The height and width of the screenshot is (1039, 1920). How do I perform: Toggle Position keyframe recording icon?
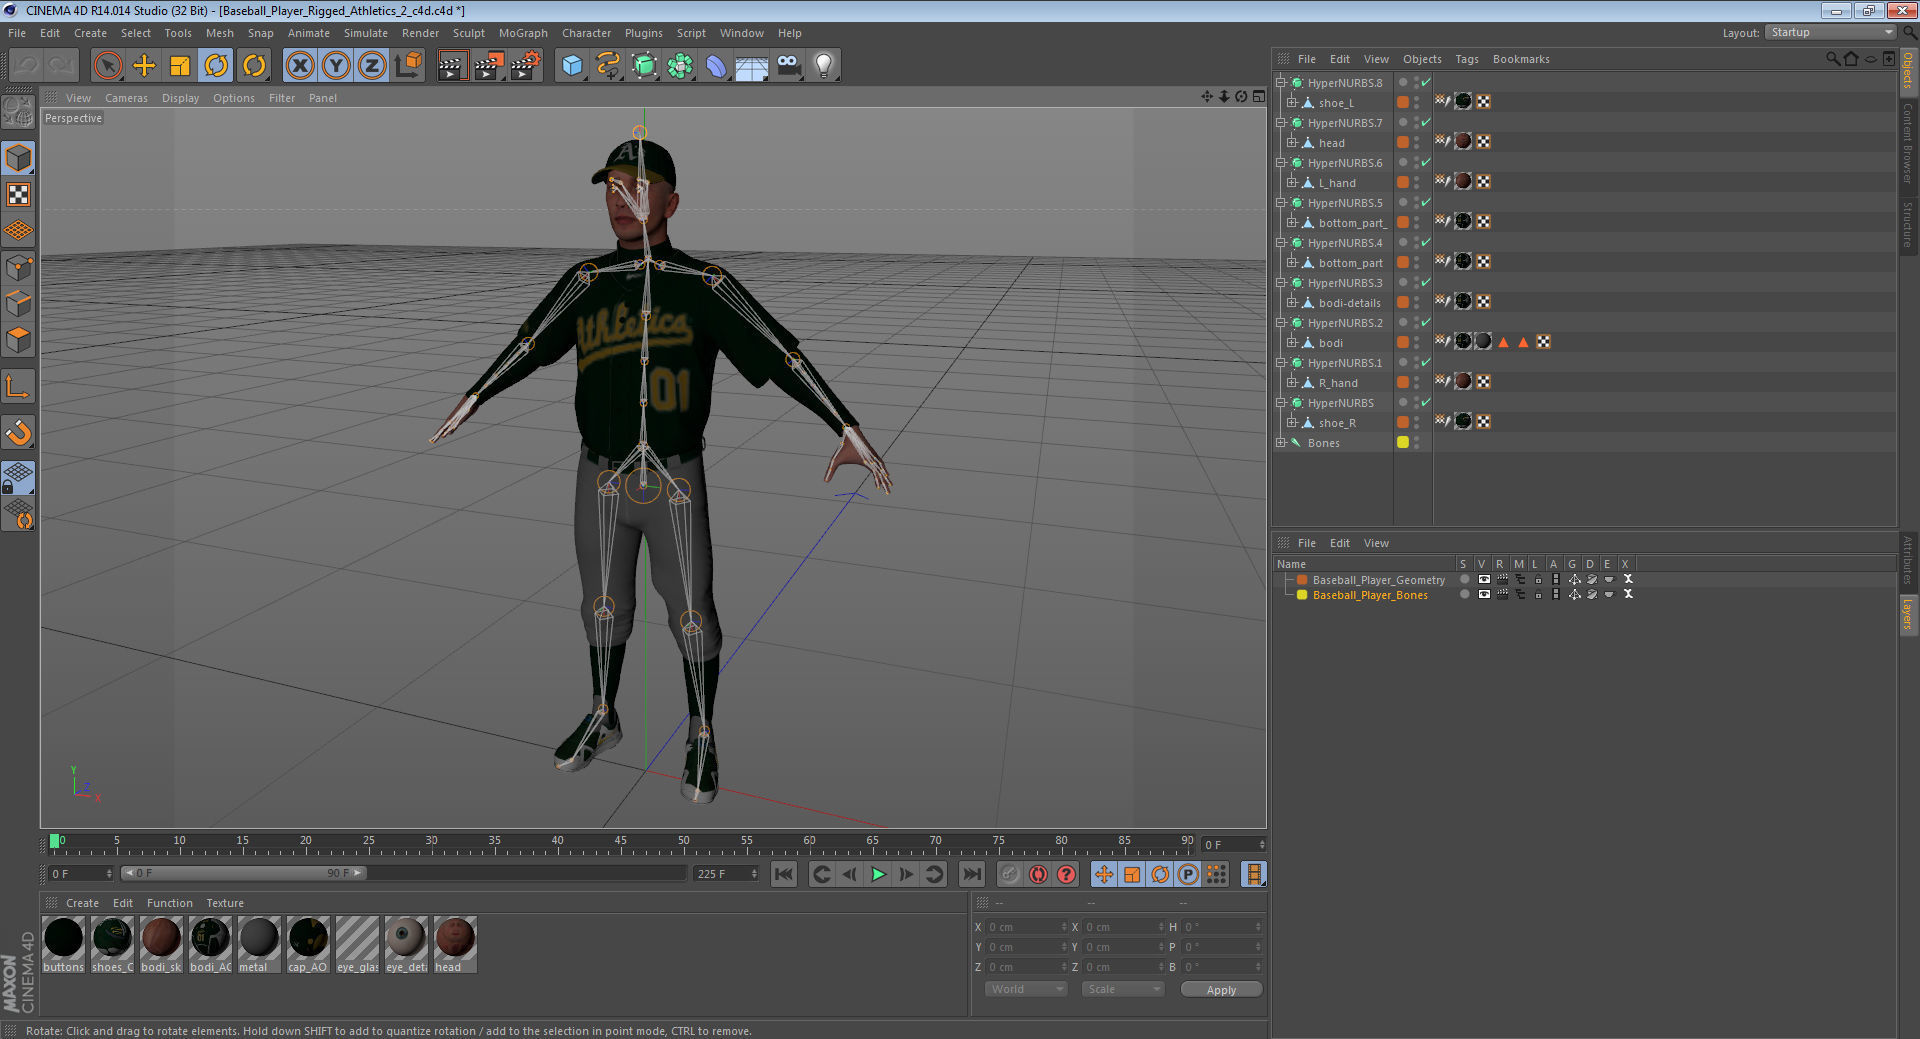(1104, 874)
